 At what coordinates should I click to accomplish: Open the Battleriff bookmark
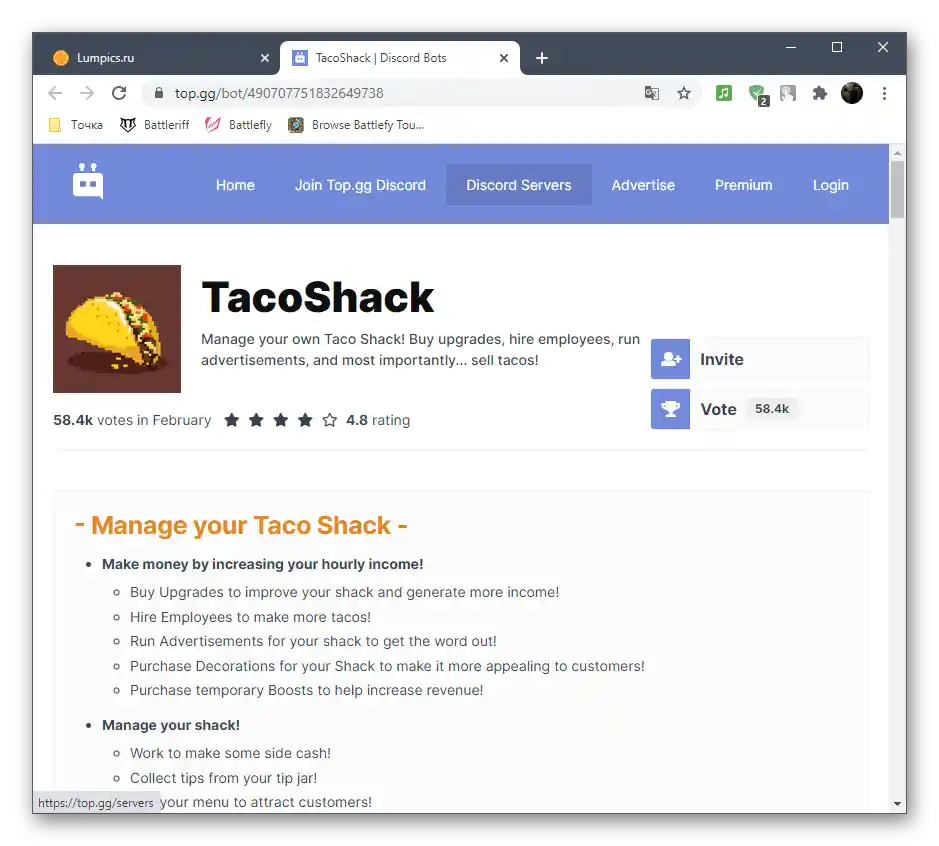pyautogui.click(x=155, y=125)
